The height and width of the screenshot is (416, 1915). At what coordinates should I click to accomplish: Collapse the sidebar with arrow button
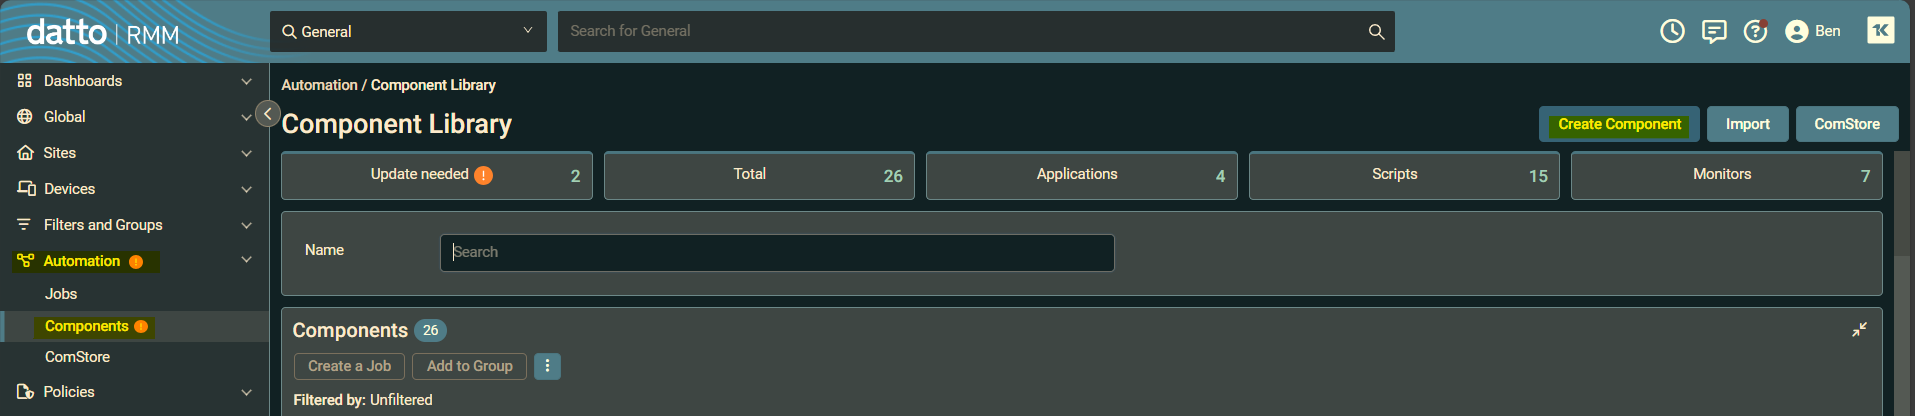point(267,114)
